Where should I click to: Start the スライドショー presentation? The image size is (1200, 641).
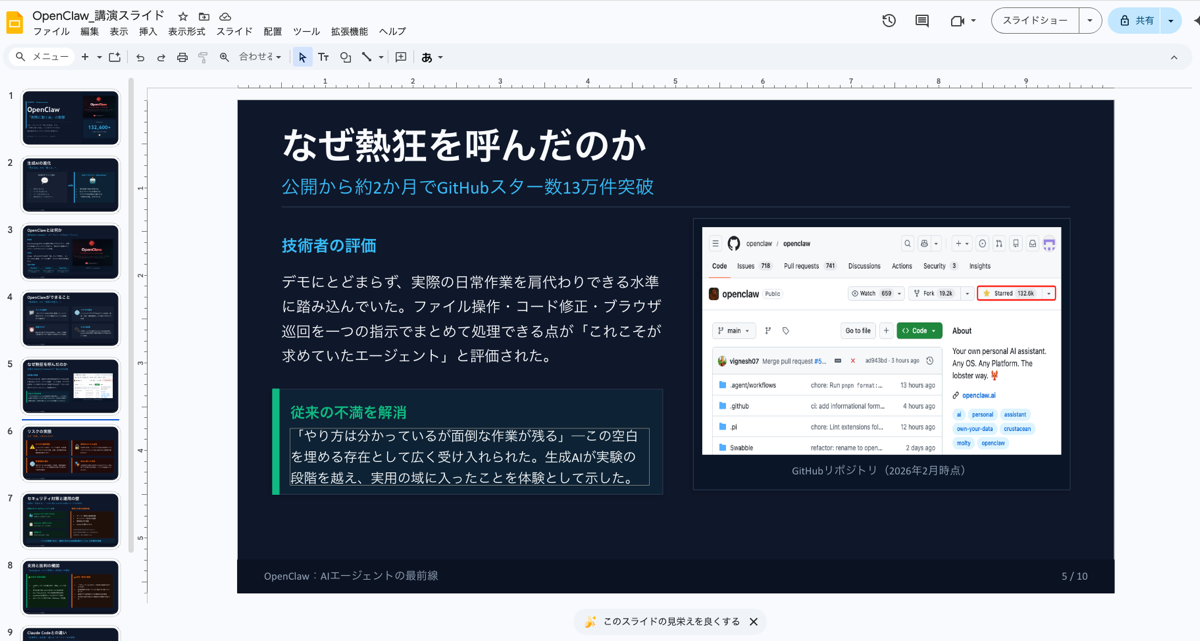click(1035, 20)
